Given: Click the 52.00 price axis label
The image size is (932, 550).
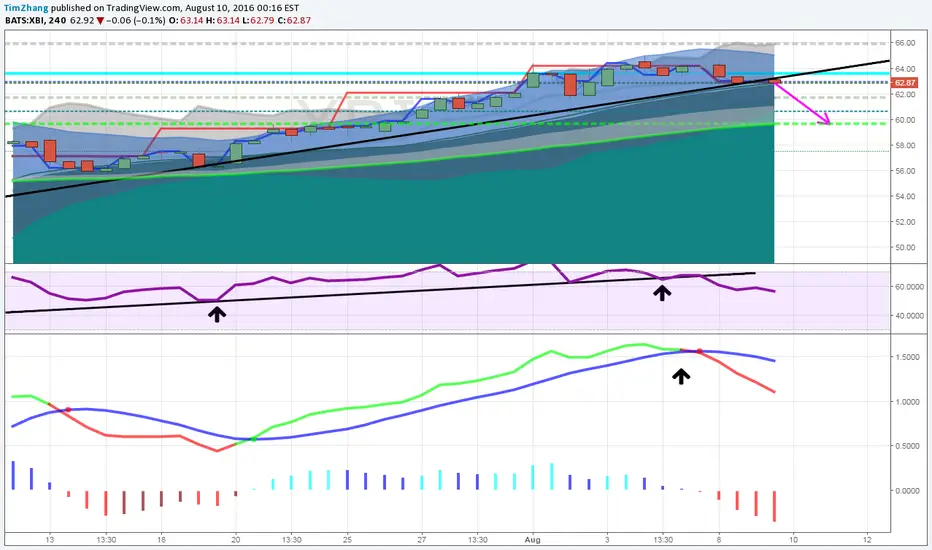Looking at the screenshot, I should tap(905, 222).
